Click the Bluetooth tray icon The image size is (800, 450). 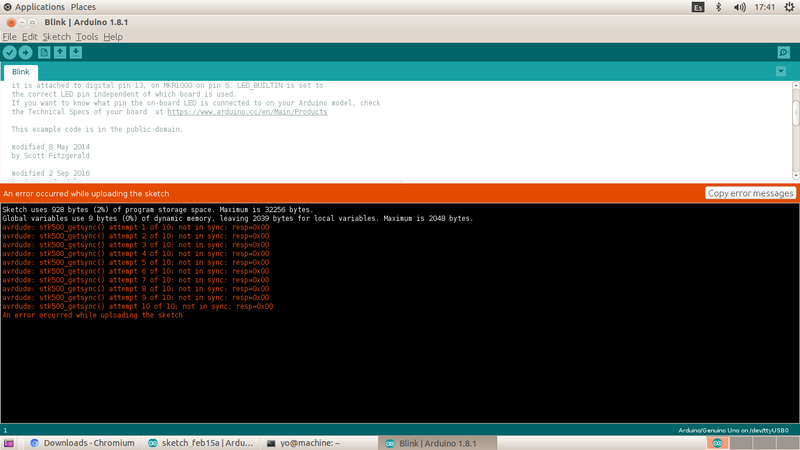click(x=718, y=7)
